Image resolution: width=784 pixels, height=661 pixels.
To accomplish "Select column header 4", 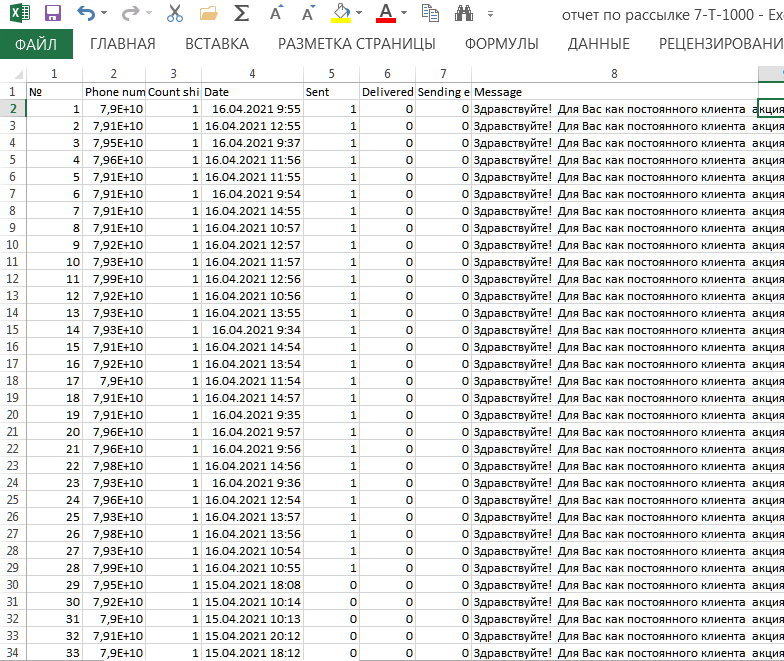I will 252,74.
